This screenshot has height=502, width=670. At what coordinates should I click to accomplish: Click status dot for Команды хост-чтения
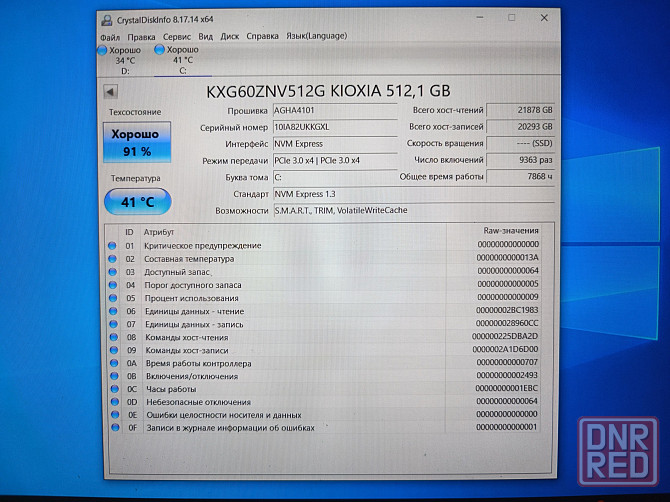114,337
